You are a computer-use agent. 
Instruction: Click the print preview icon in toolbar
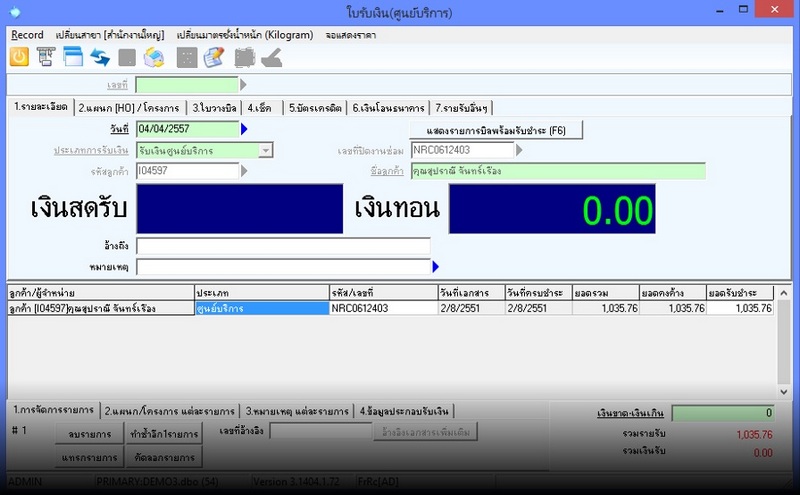(45, 57)
